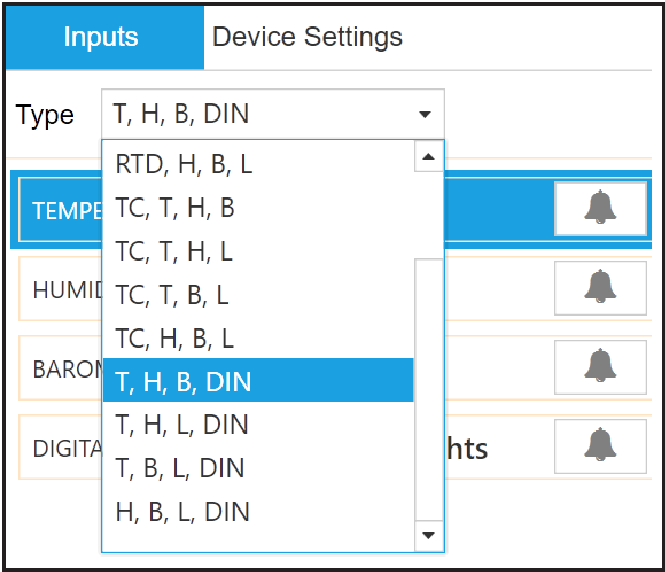665x572 pixels.
Task: Click the list scrollbar down arrow
Action: 429,536
